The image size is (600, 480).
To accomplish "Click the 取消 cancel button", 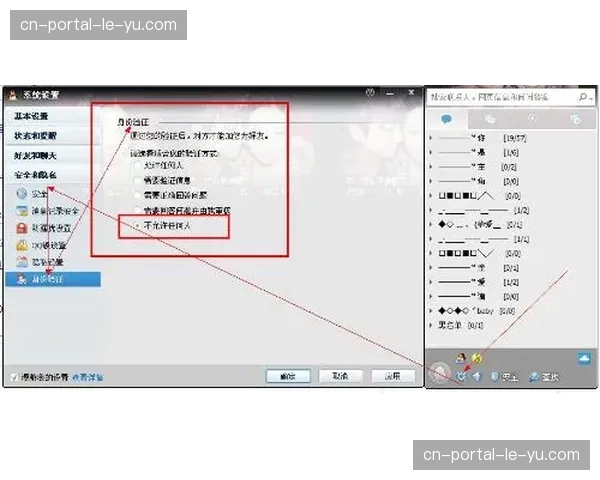I will pos(340,376).
